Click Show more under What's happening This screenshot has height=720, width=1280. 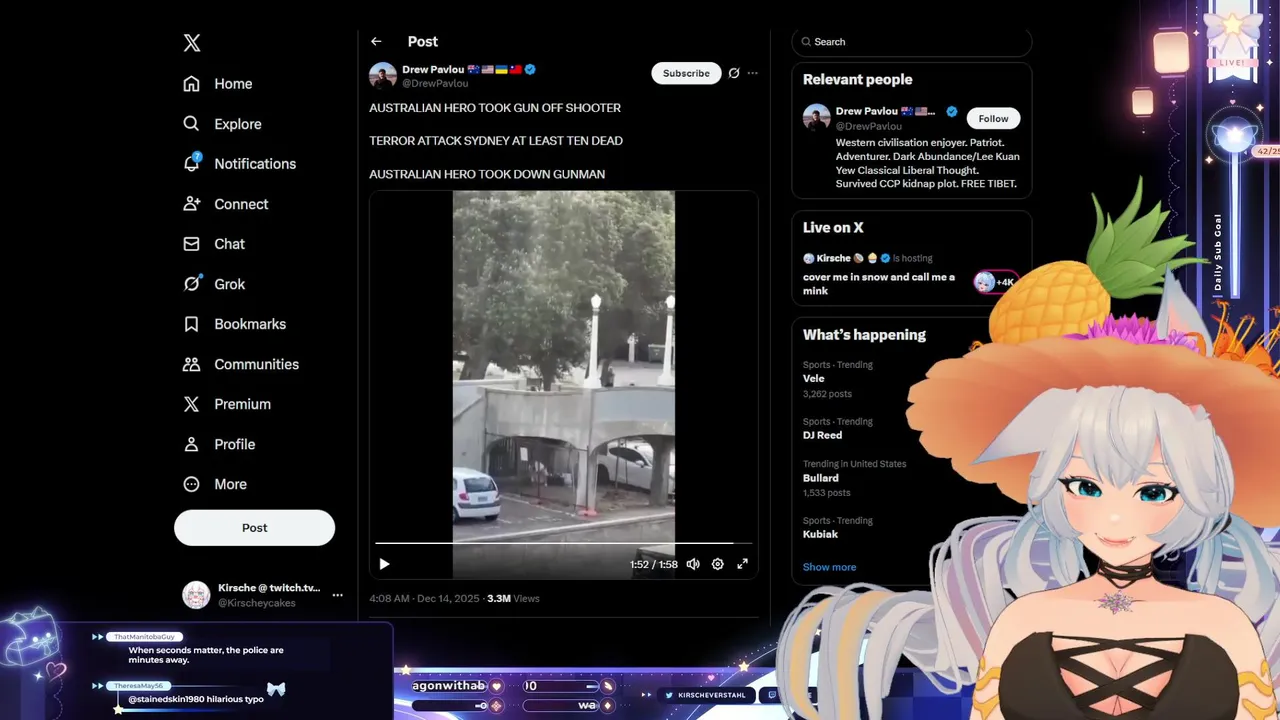click(829, 567)
